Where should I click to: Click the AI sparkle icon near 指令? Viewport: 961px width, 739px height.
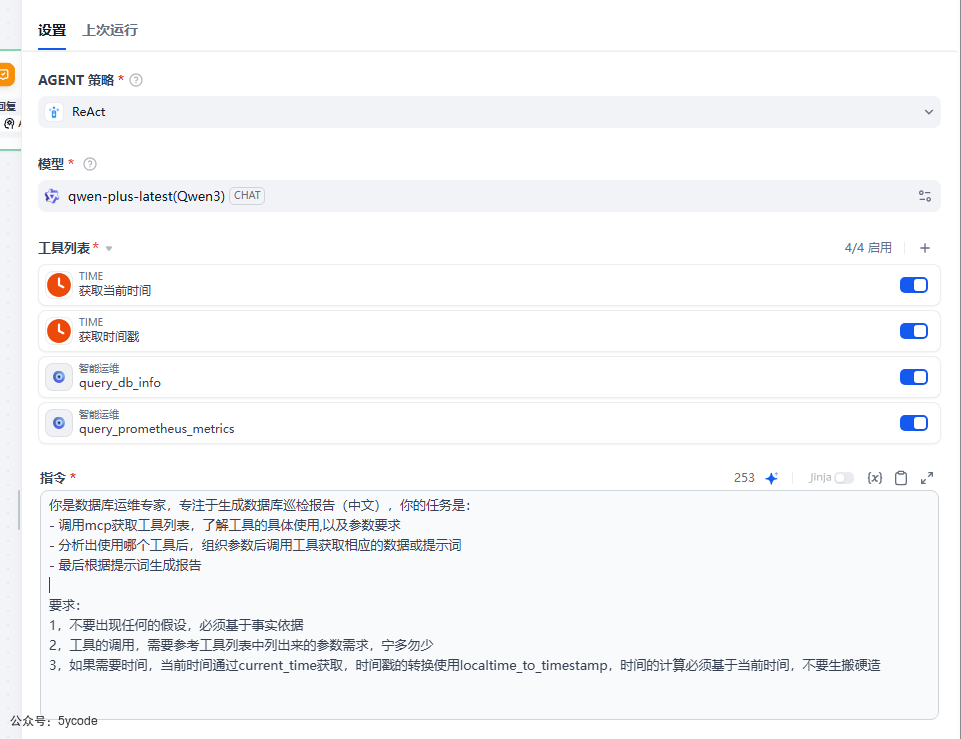tap(770, 478)
